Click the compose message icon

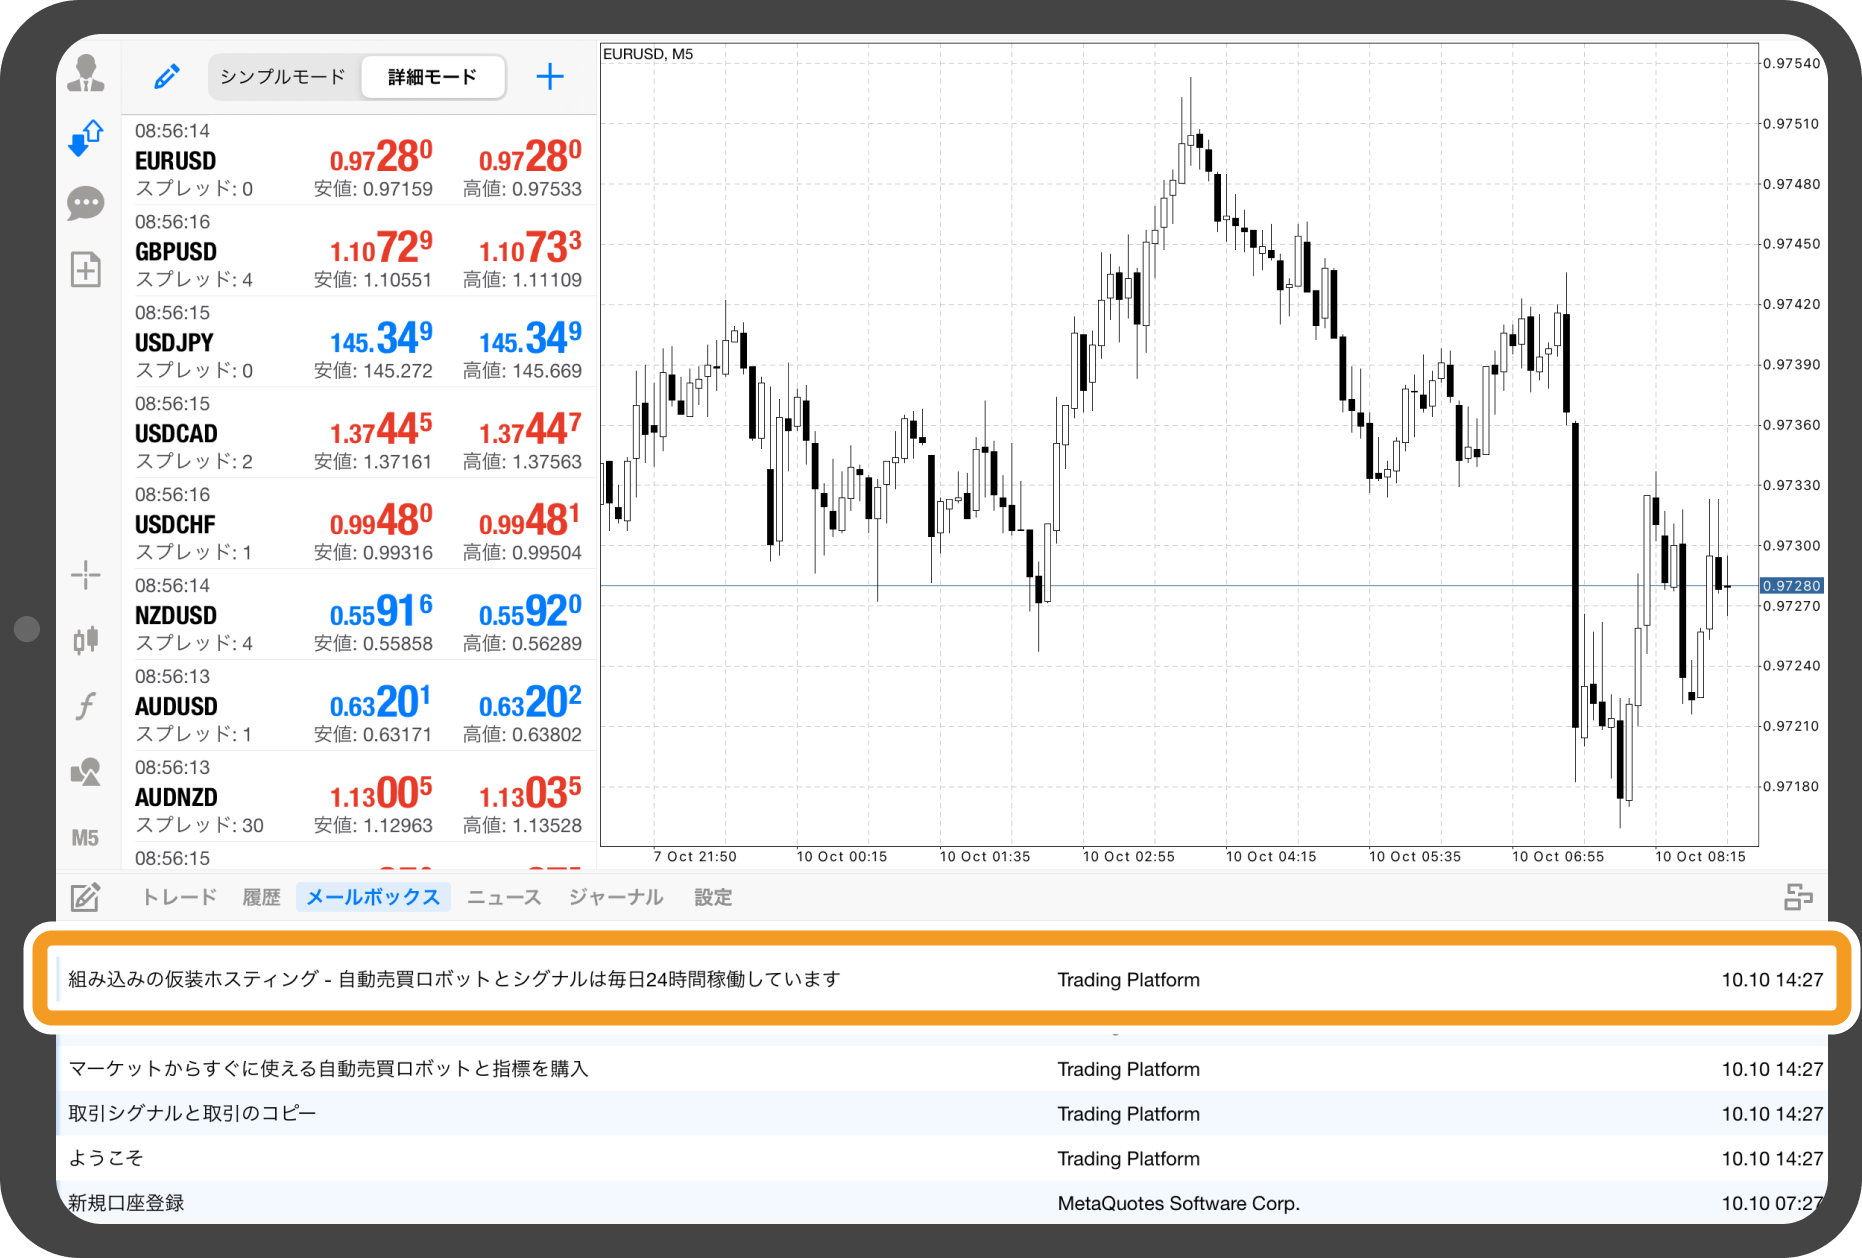pos(86,897)
